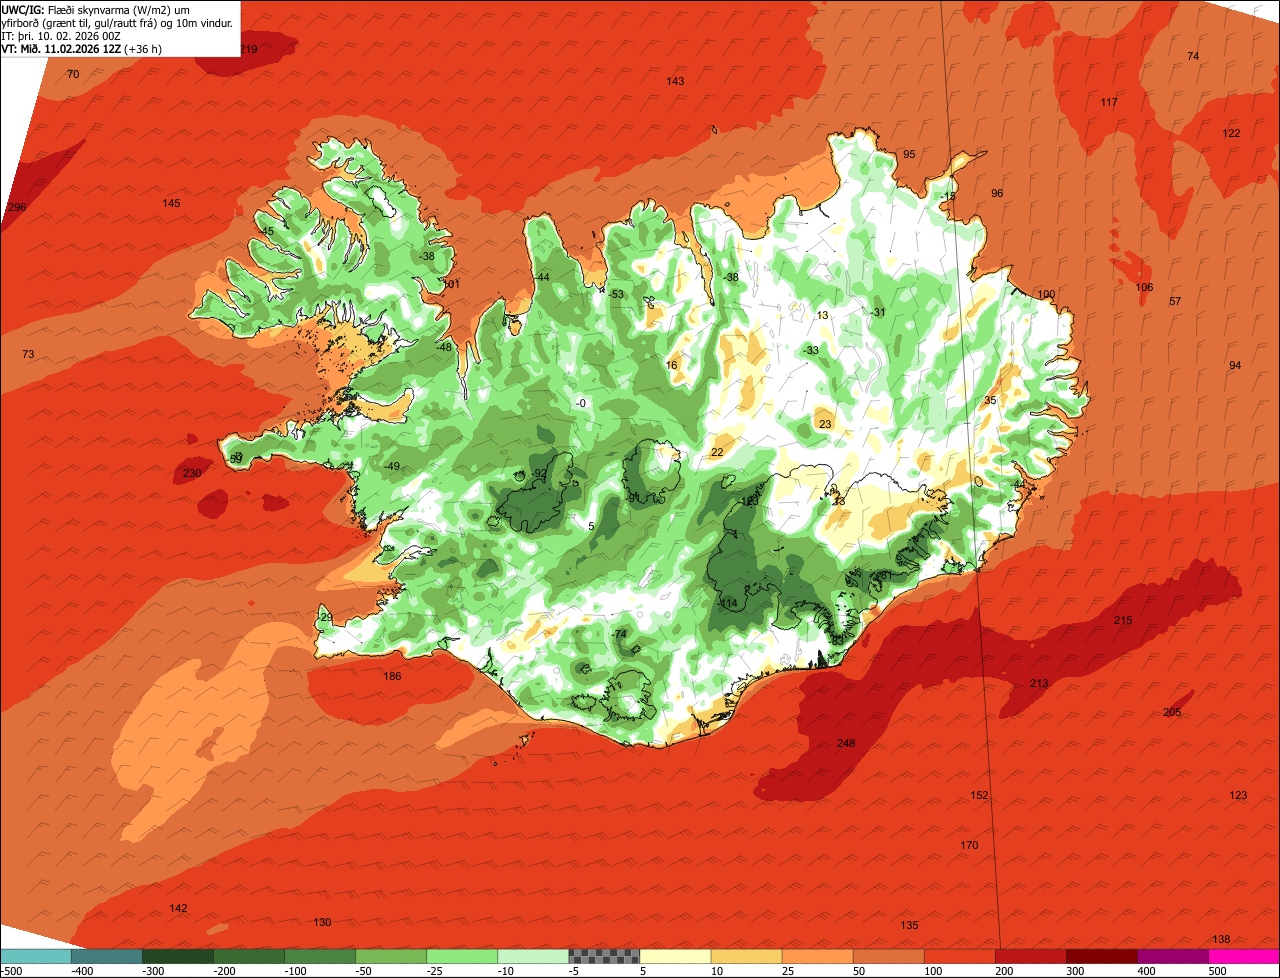1280x978 pixels.
Task: Click the '-50' legend label
Action: [x=366, y=971]
